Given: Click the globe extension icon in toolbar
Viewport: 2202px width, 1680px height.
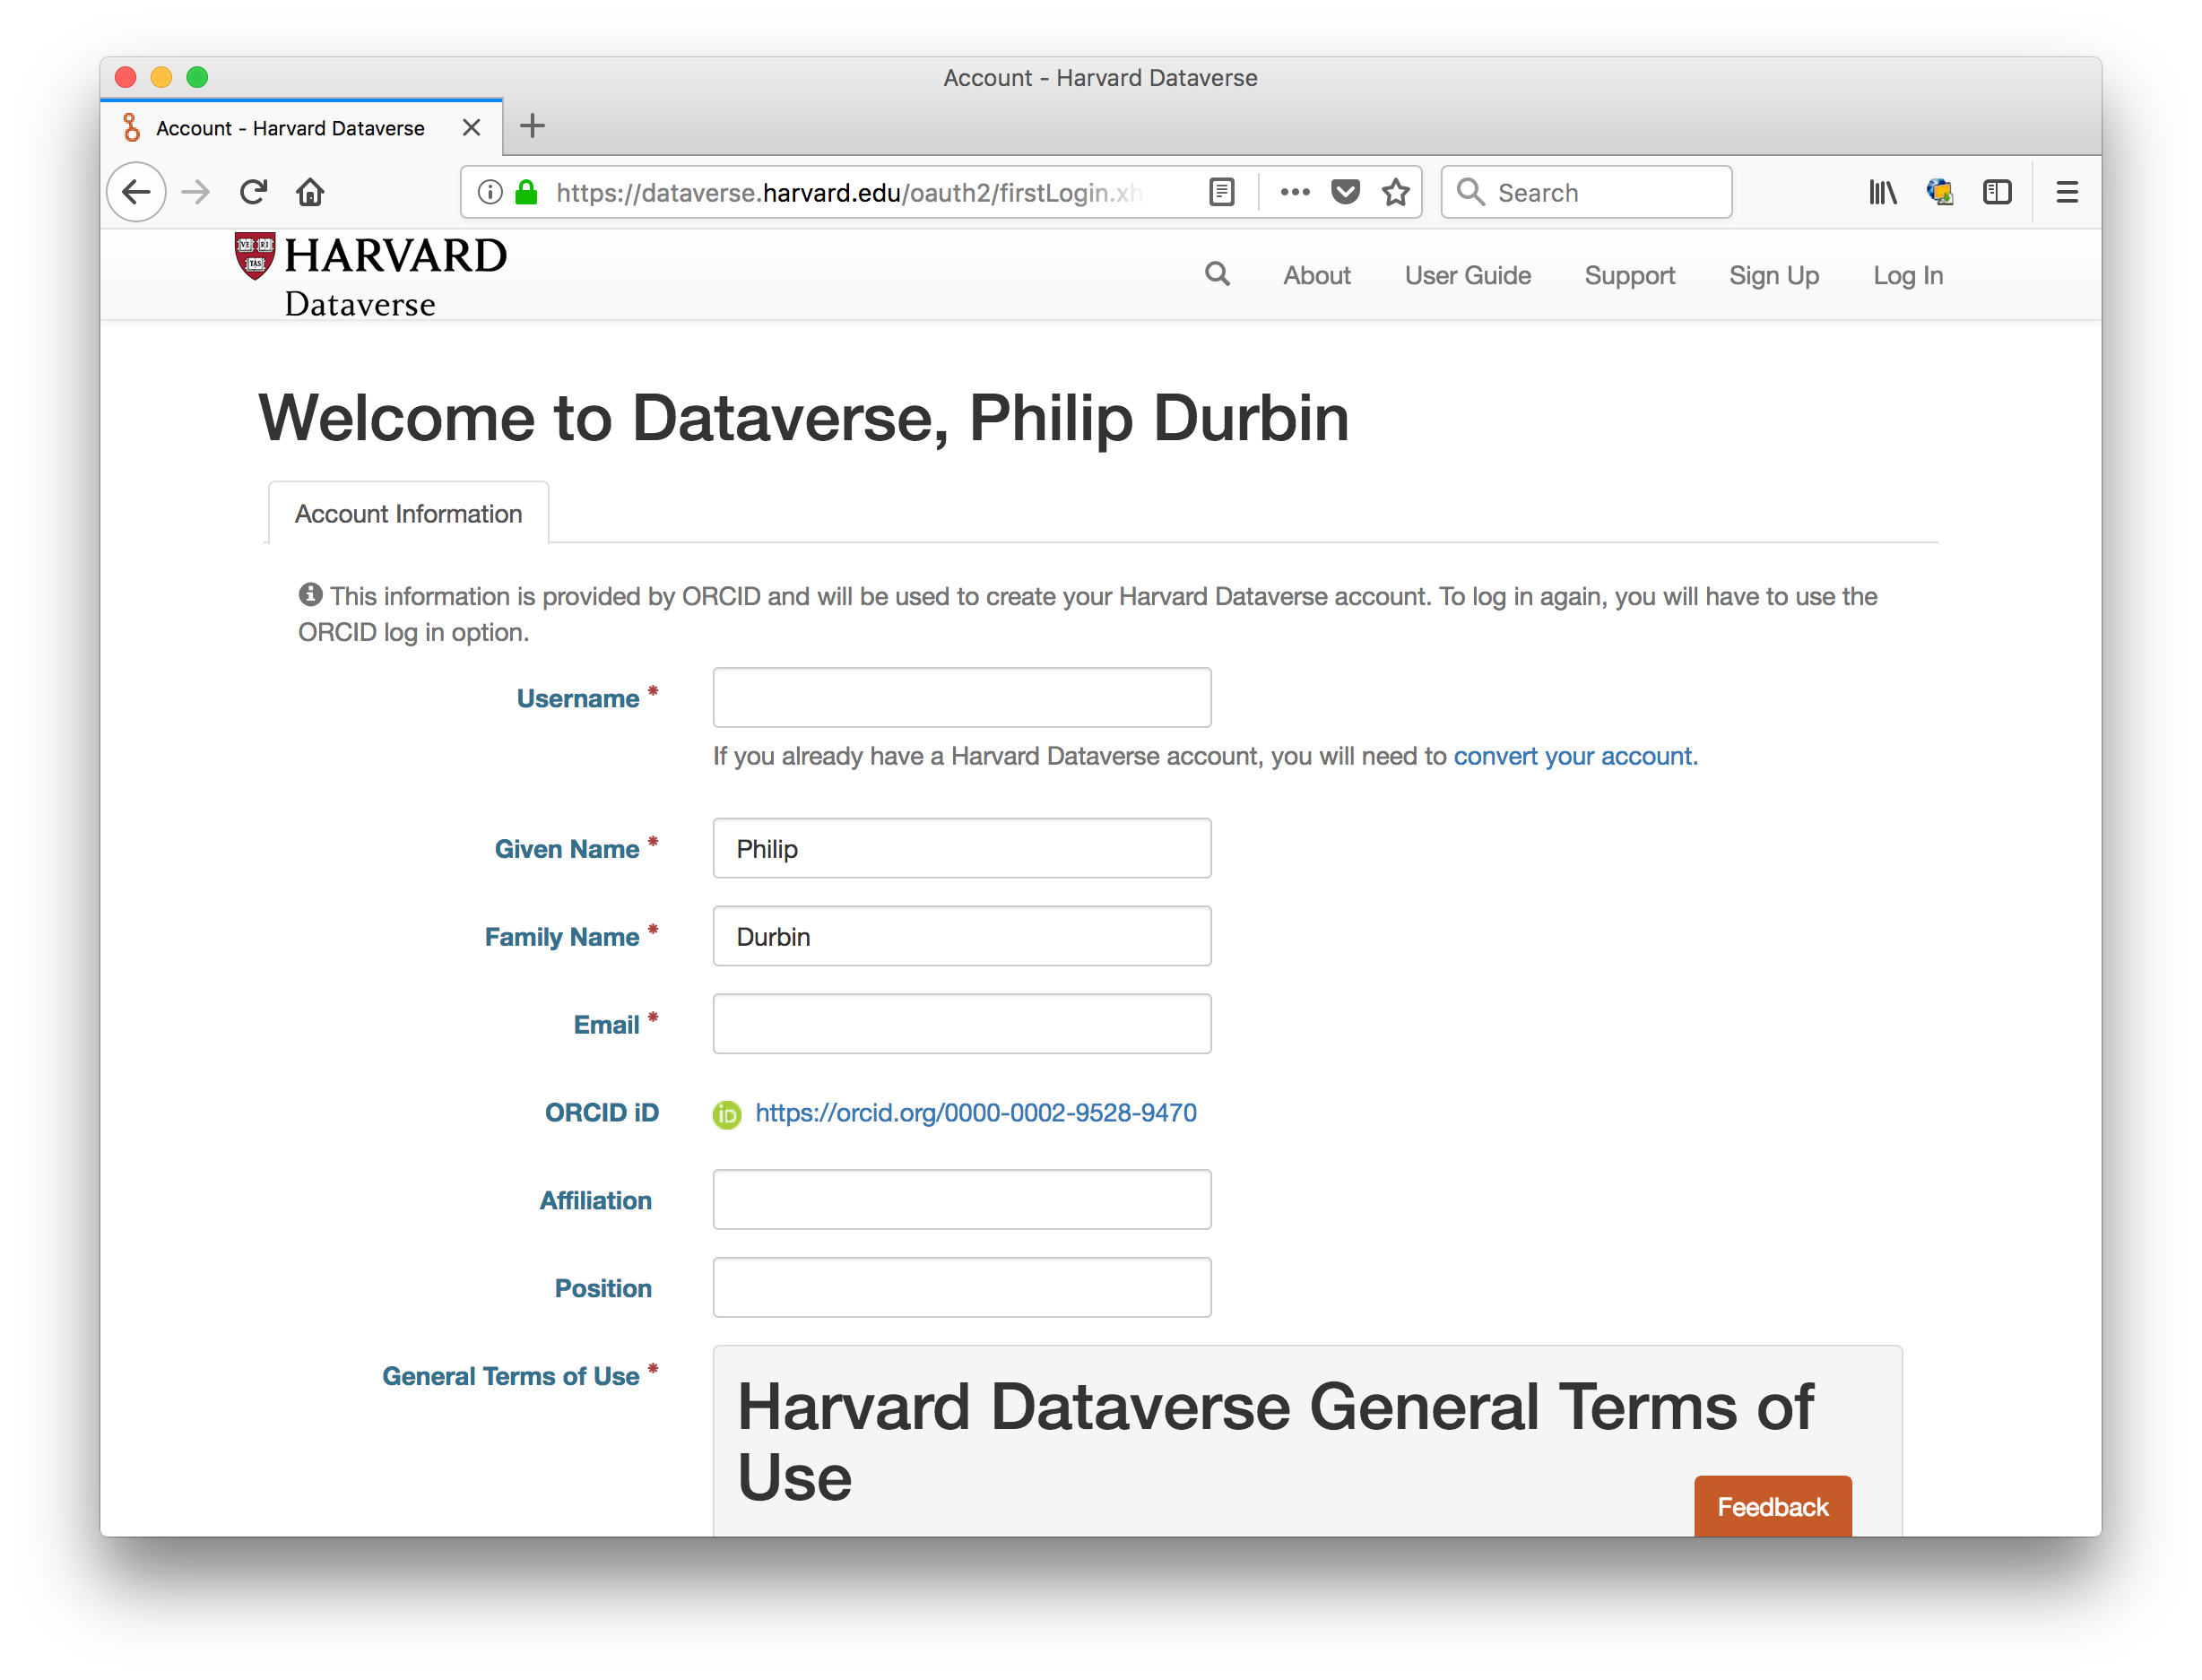Looking at the screenshot, I should tap(1940, 192).
